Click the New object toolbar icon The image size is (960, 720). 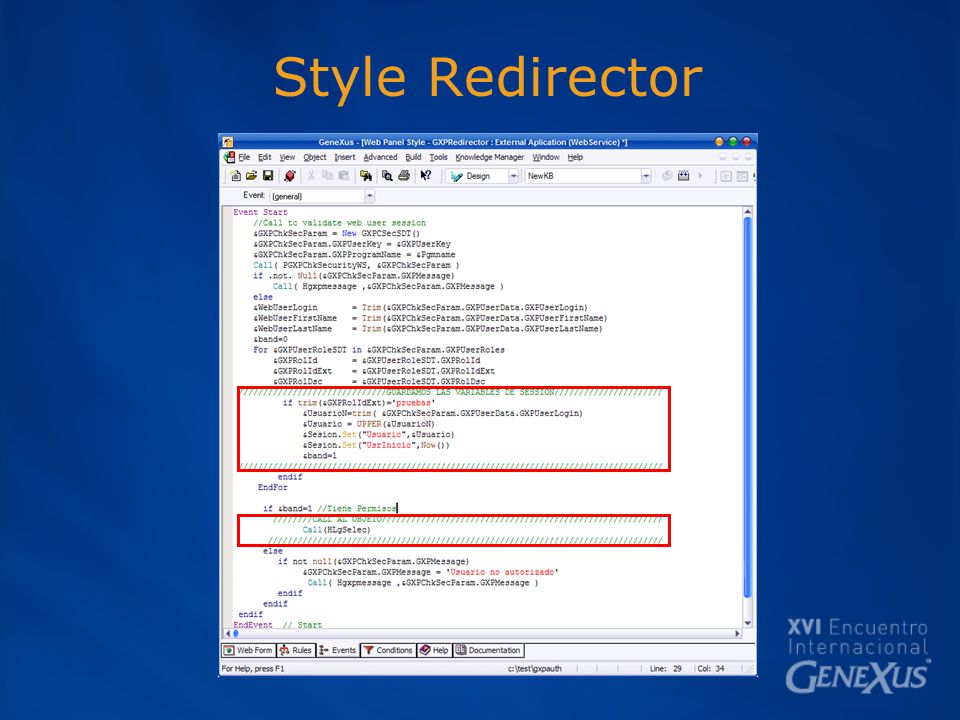tap(236, 176)
